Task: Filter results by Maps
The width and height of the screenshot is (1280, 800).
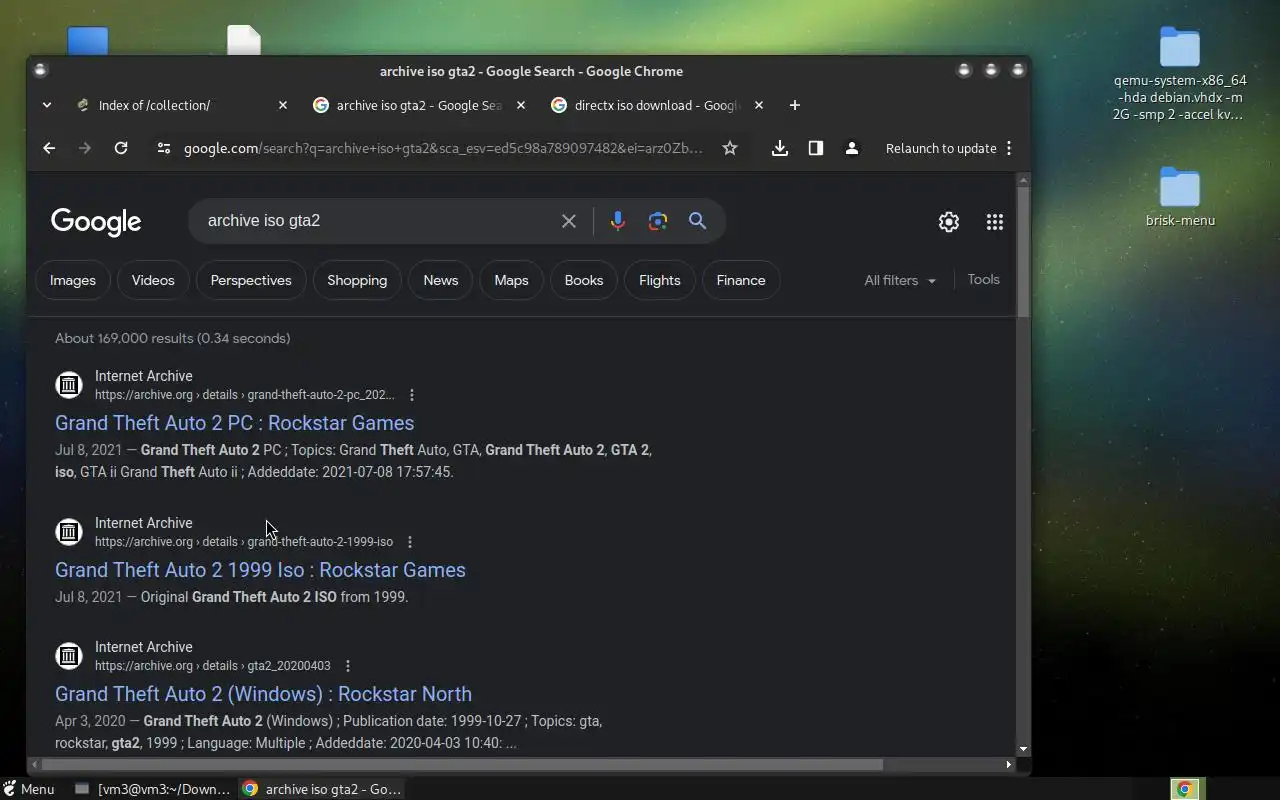Action: [511, 280]
